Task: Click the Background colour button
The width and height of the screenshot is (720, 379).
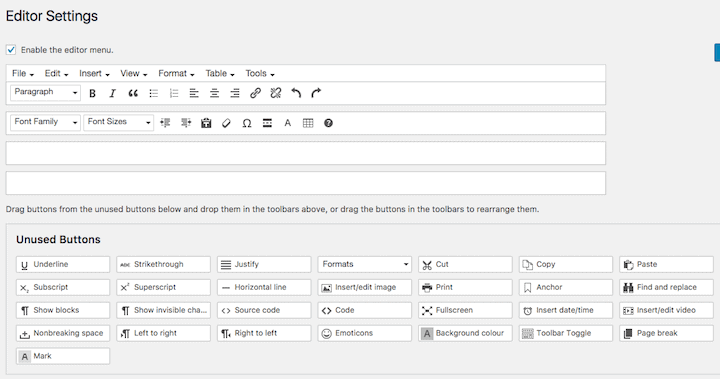Action: click(465, 333)
